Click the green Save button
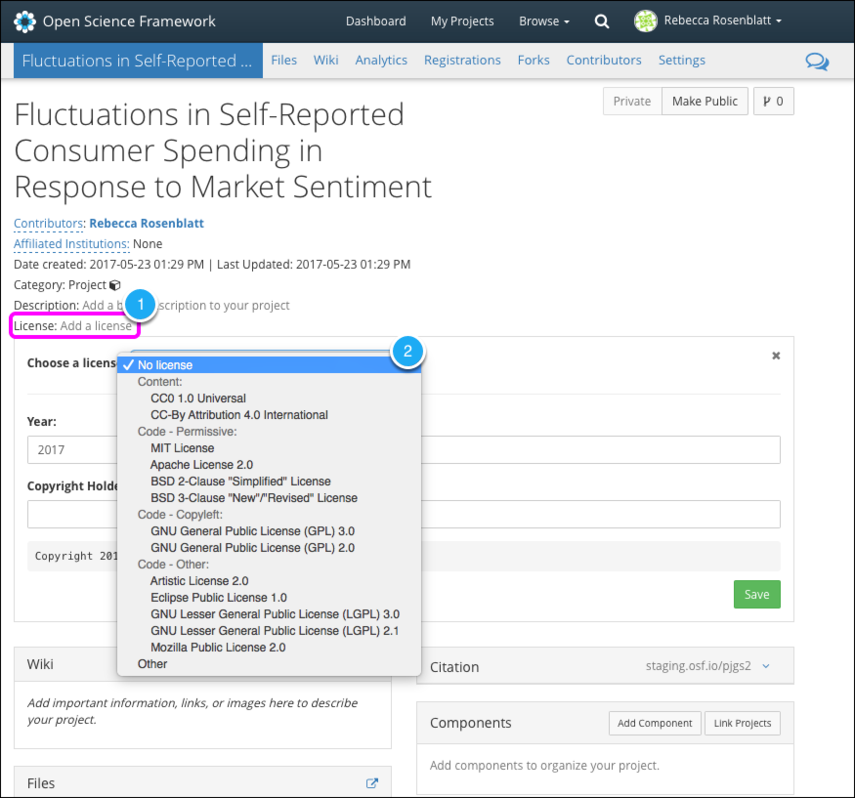The height and width of the screenshot is (798, 855). click(757, 594)
